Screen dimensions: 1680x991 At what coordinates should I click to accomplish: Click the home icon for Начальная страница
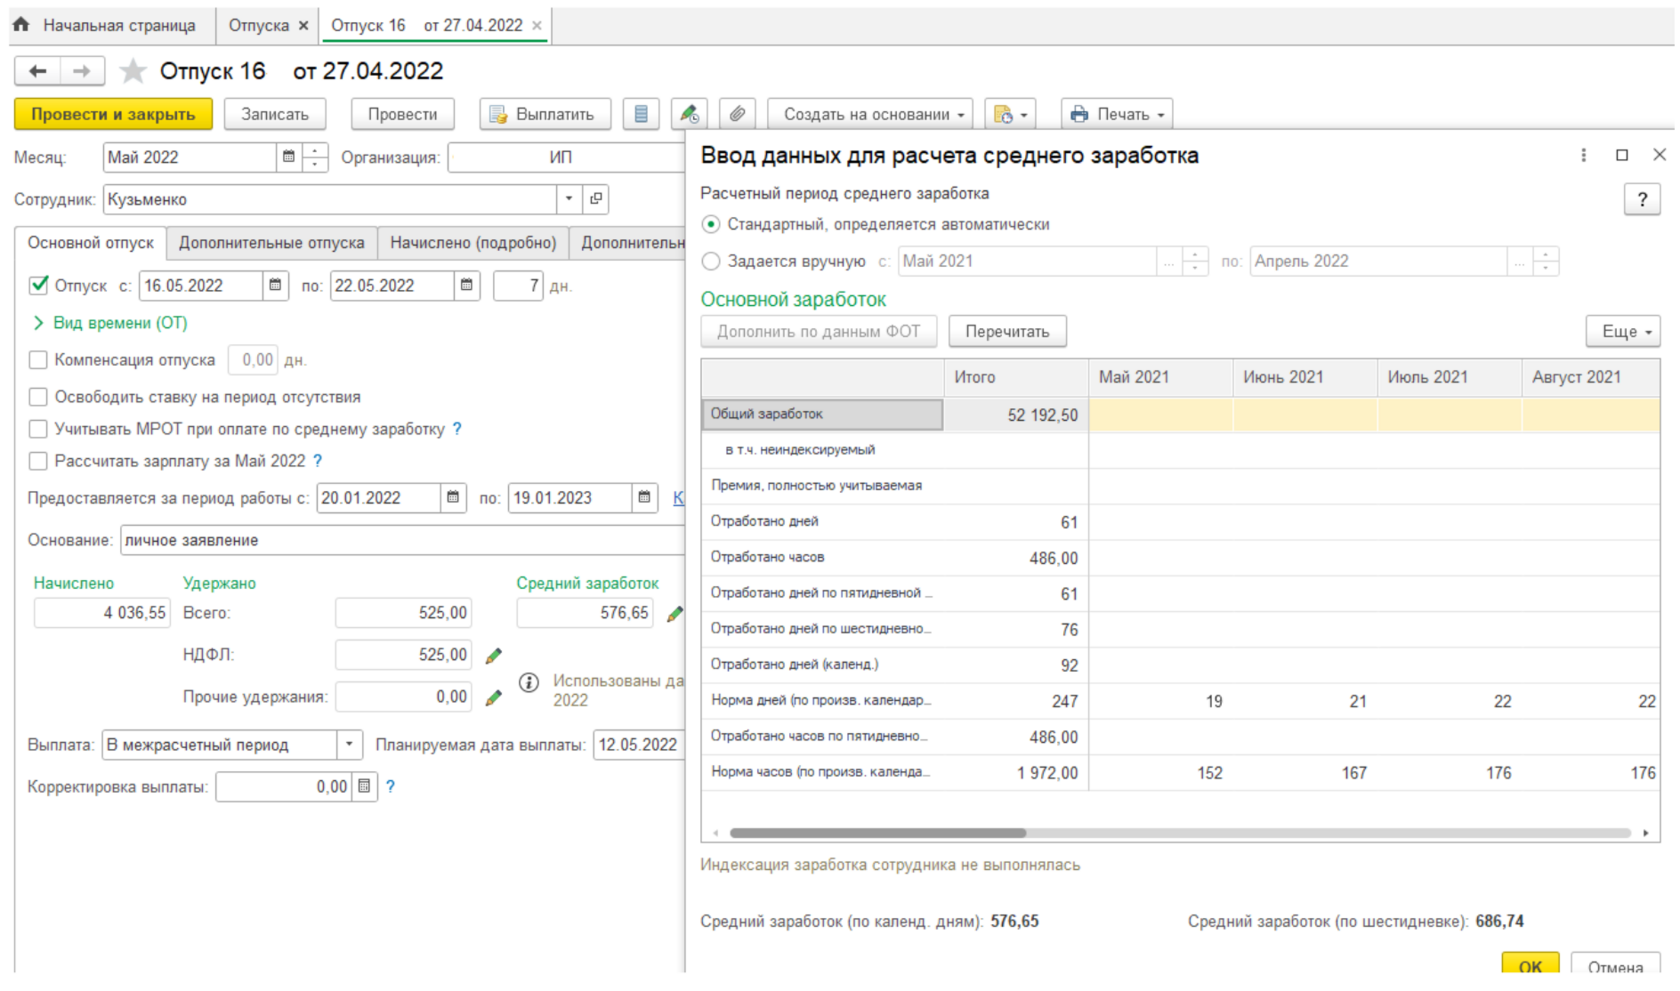coord(21,25)
